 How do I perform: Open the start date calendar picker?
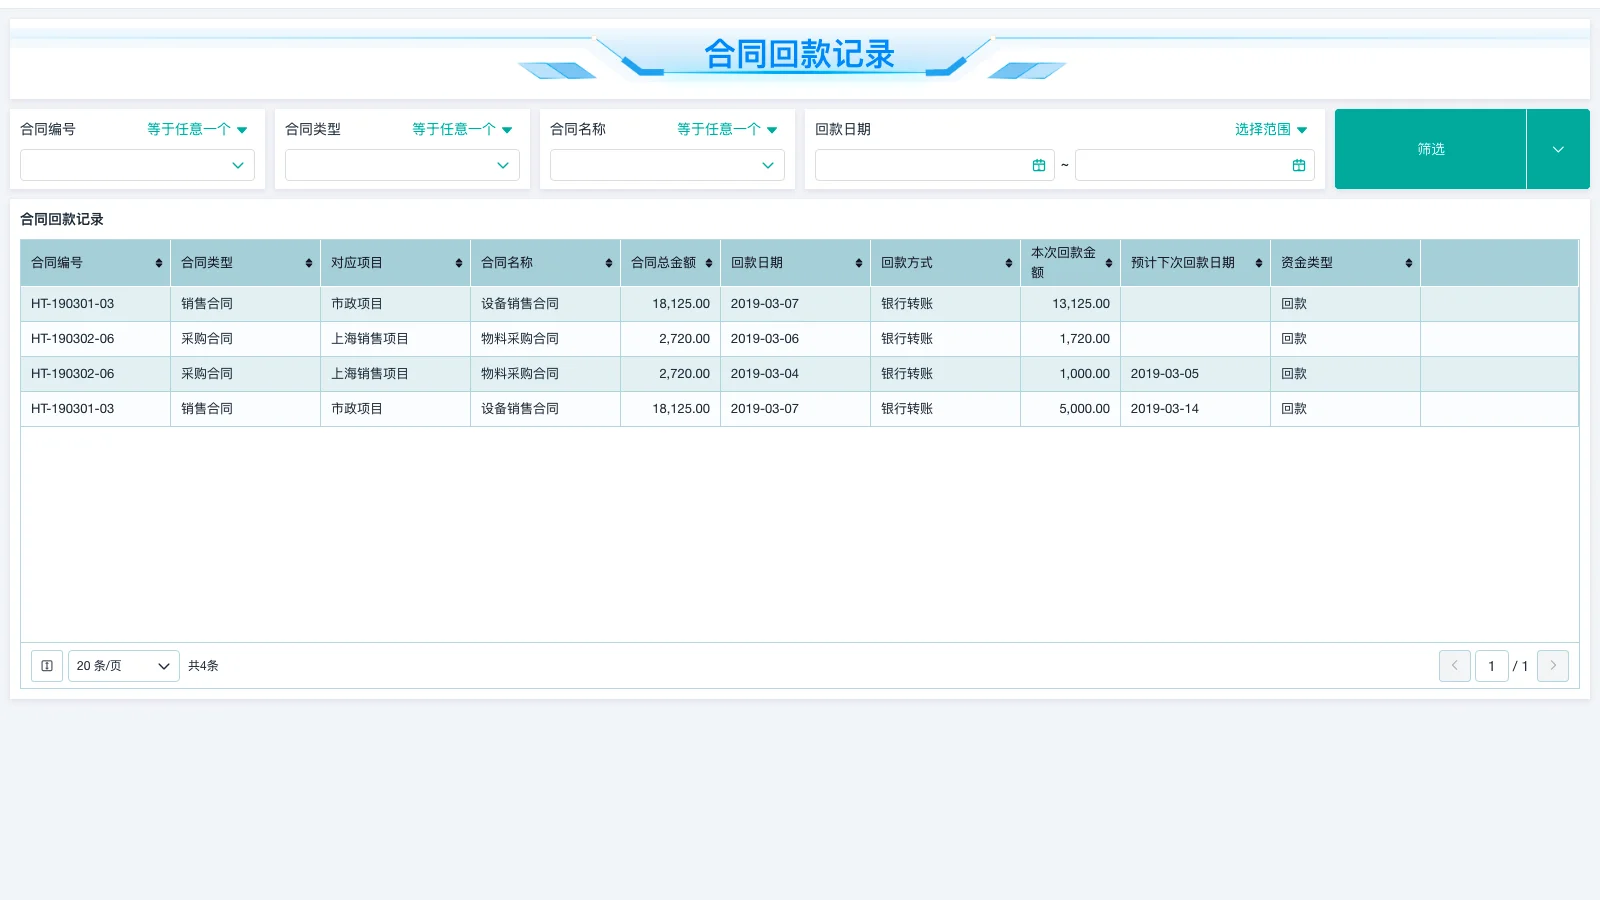click(x=1038, y=165)
